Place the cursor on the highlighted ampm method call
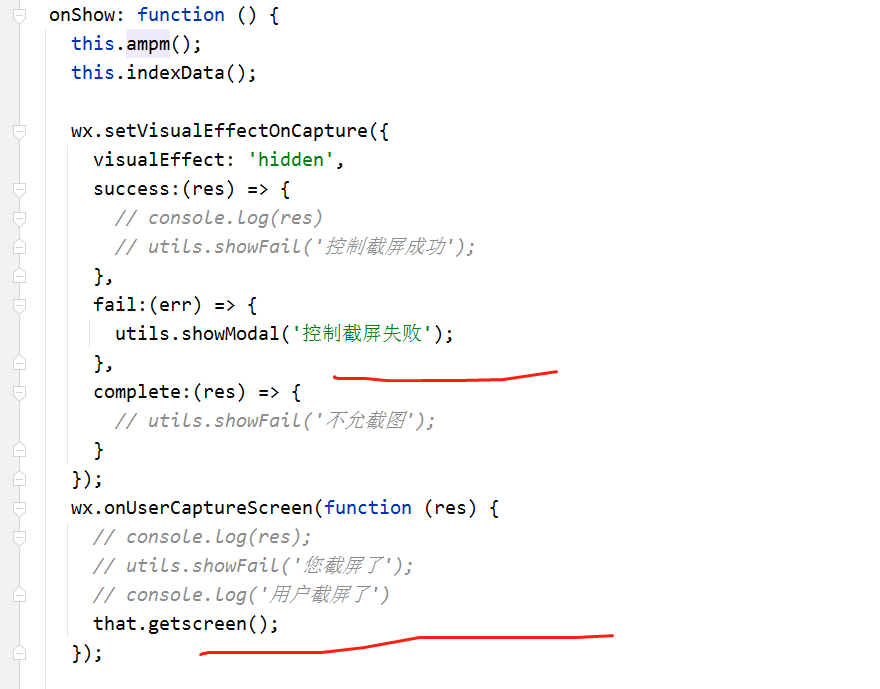This screenshot has height=689, width=880. (148, 44)
